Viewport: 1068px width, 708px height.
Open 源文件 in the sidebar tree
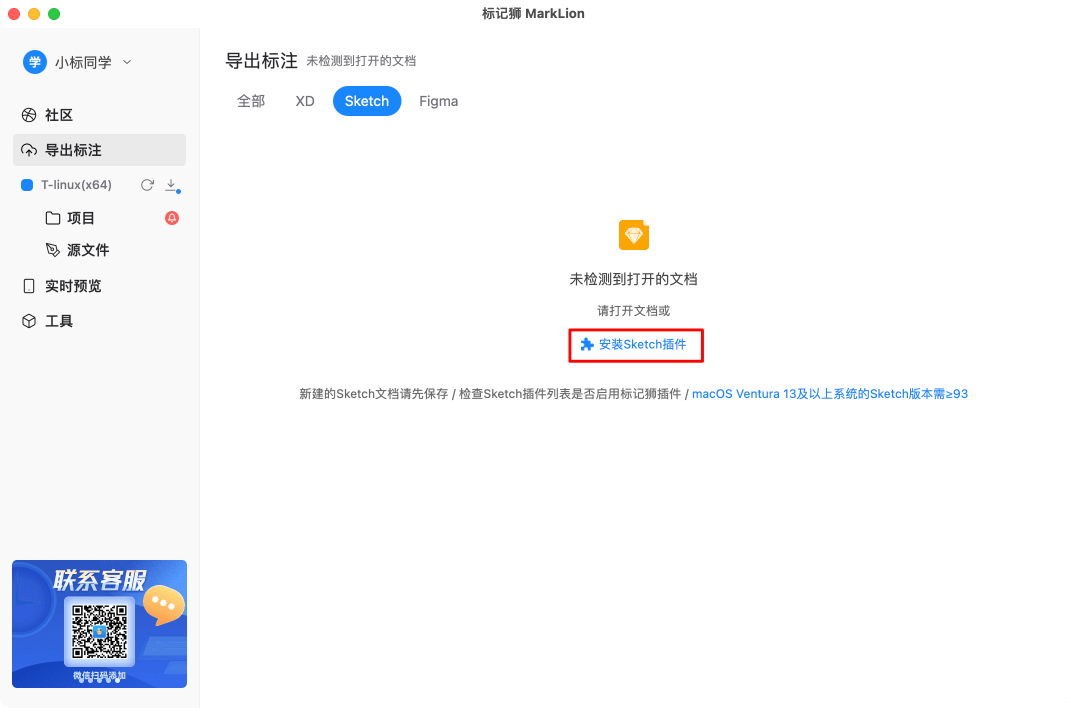pos(88,250)
